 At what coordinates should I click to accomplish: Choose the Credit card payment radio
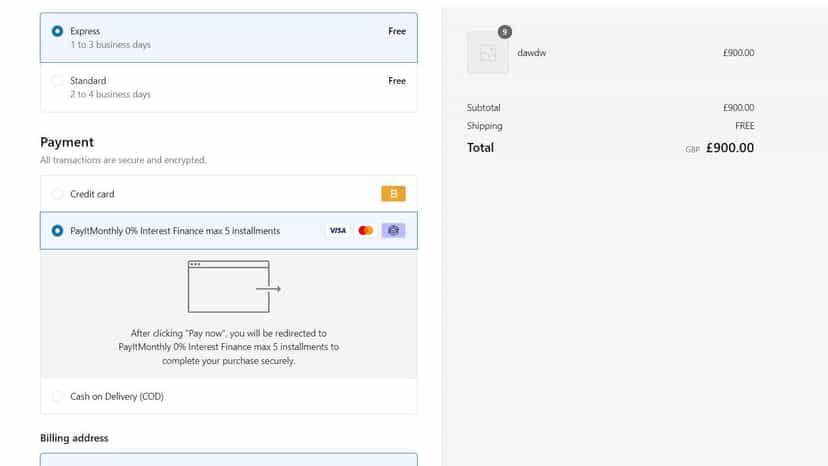[57, 194]
